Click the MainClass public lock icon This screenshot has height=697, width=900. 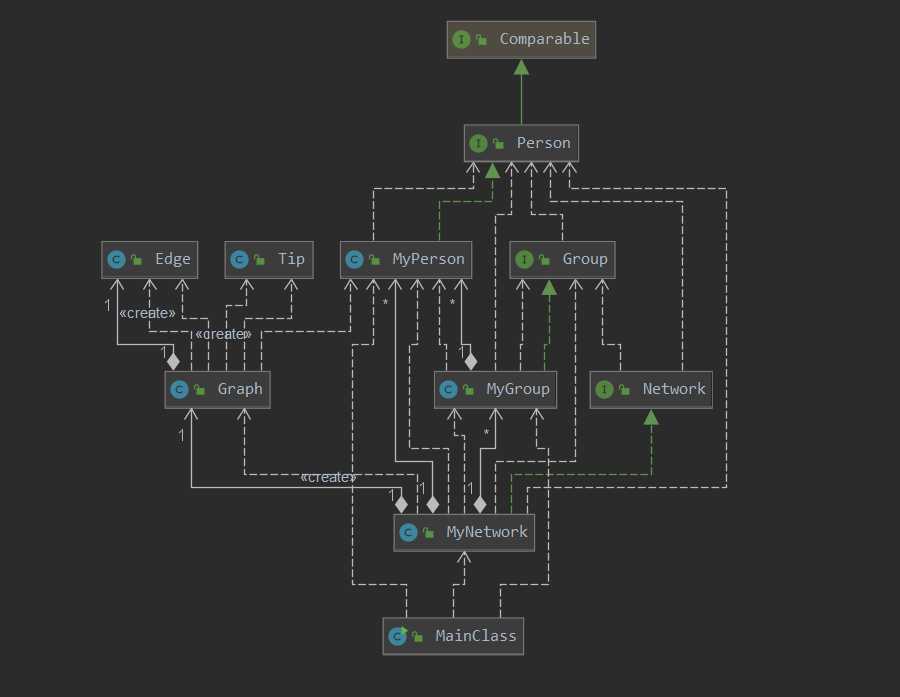pyautogui.click(x=417, y=636)
